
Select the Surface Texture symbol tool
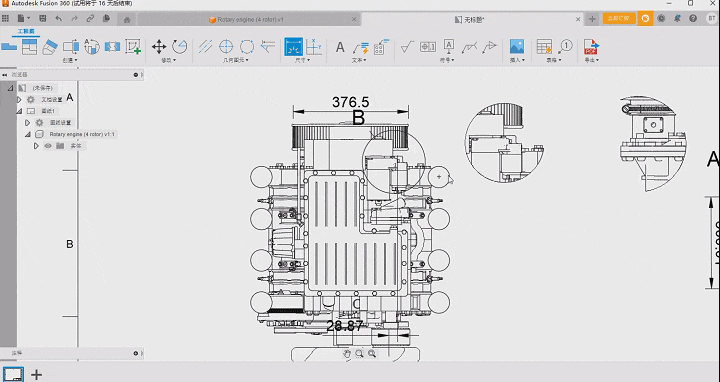pyautogui.click(x=407, y=47)
